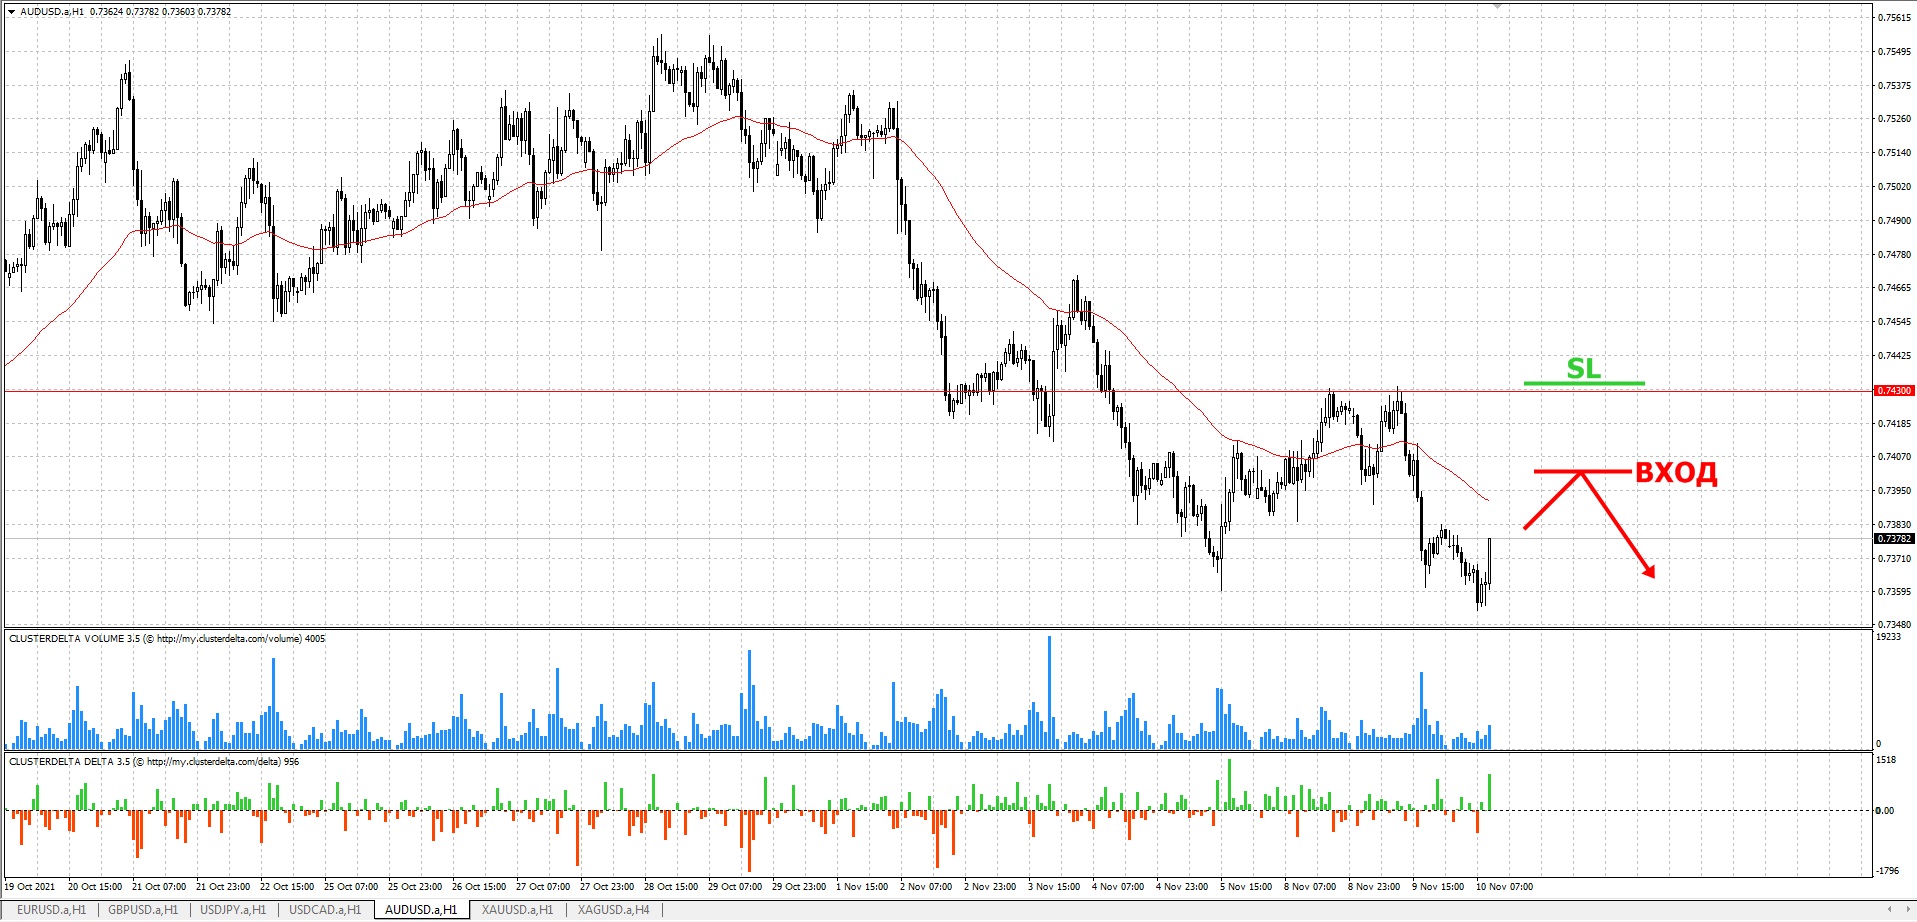Switch to the XAGUSD.a,H4 chart tab
This screenshot has width=1917, height=922.
coord(613,910)
